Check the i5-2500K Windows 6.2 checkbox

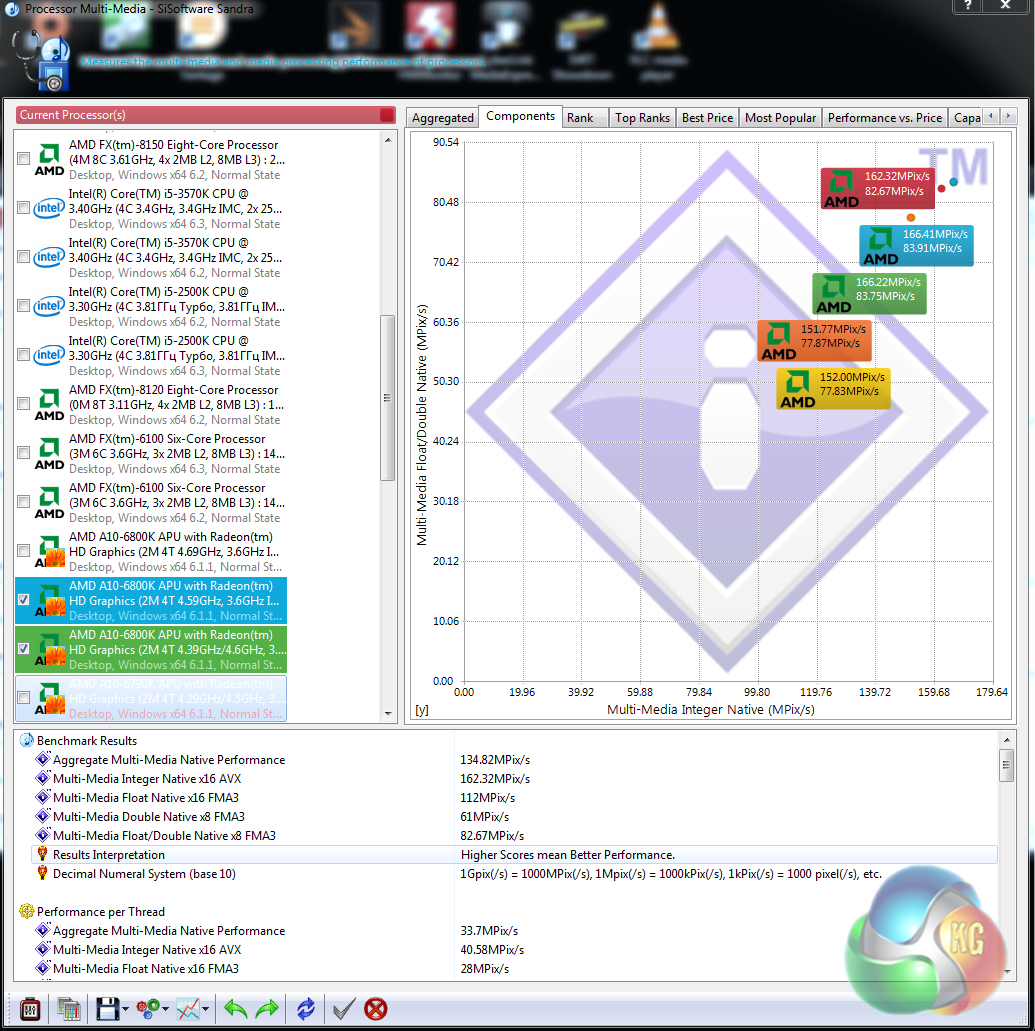[24, 306]
